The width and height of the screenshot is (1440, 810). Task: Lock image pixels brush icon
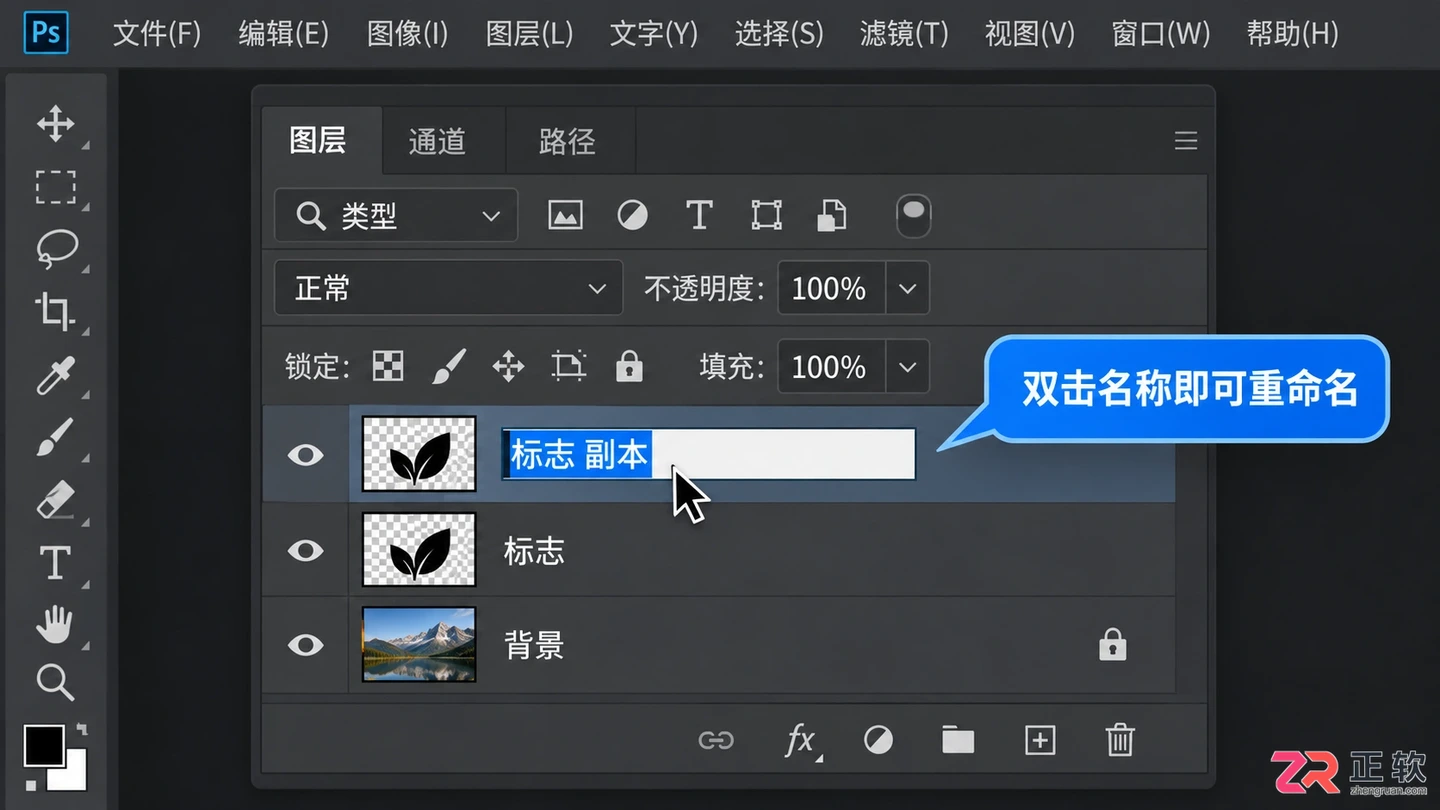pyautogui.click(x=448, y=366)
